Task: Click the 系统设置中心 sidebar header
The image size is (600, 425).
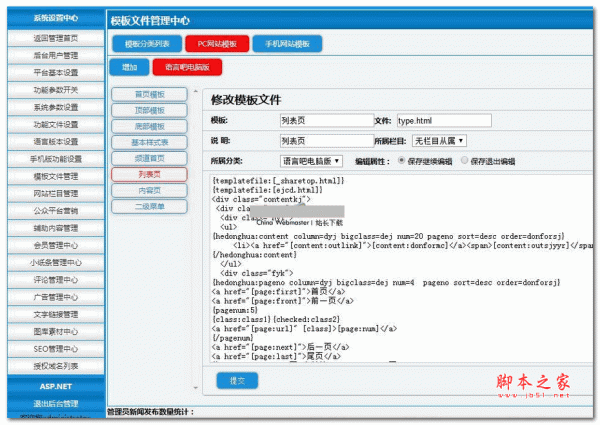Action: pyautogui.click(x=55, y=18)
